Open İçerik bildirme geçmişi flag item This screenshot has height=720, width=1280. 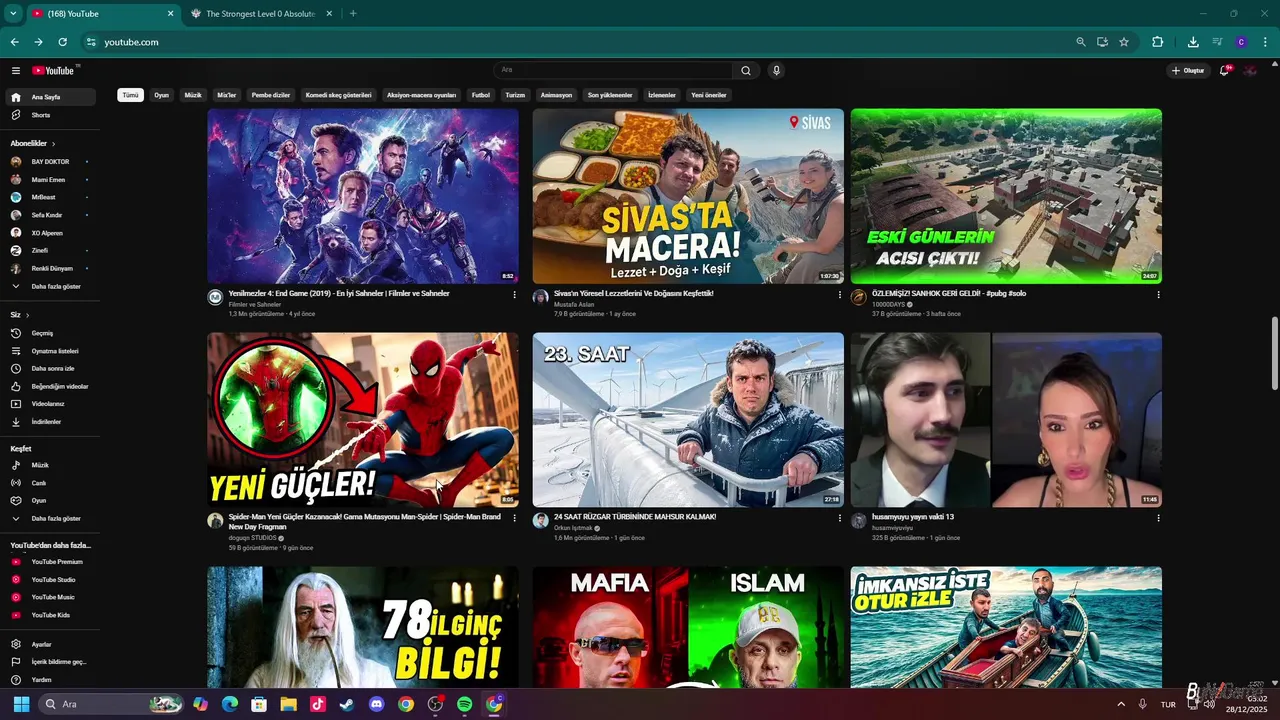pyautogui.click(x=52, y=662)
